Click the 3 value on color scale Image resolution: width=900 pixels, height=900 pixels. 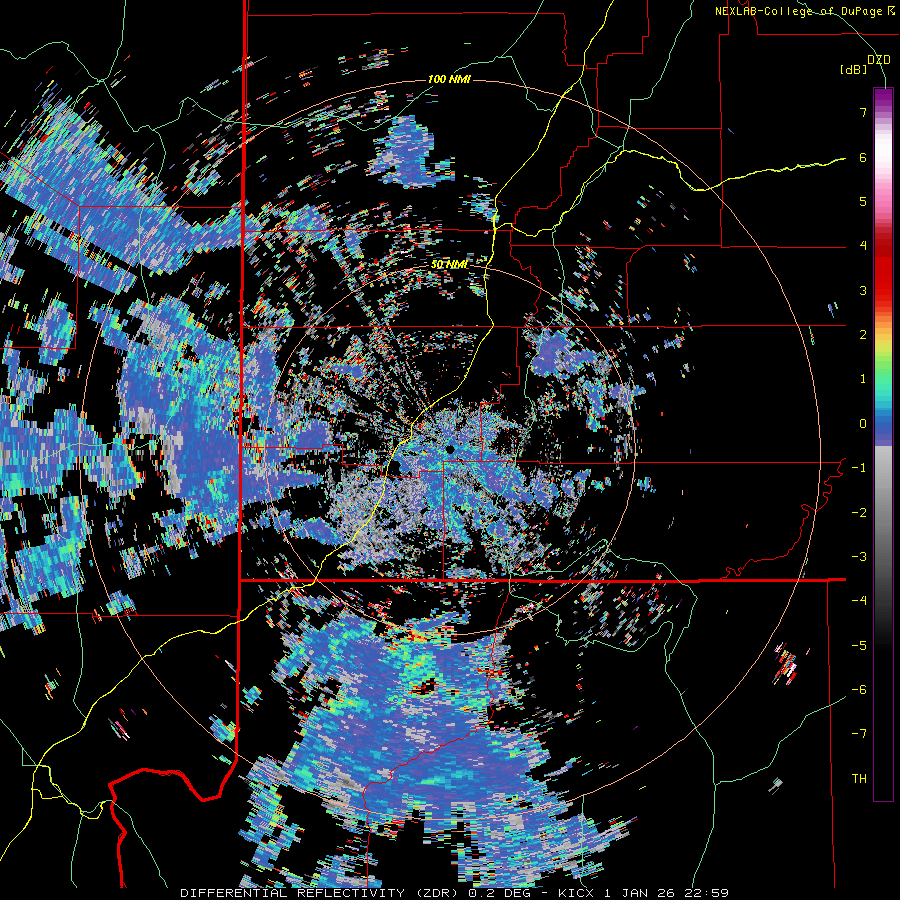(863, 290)
